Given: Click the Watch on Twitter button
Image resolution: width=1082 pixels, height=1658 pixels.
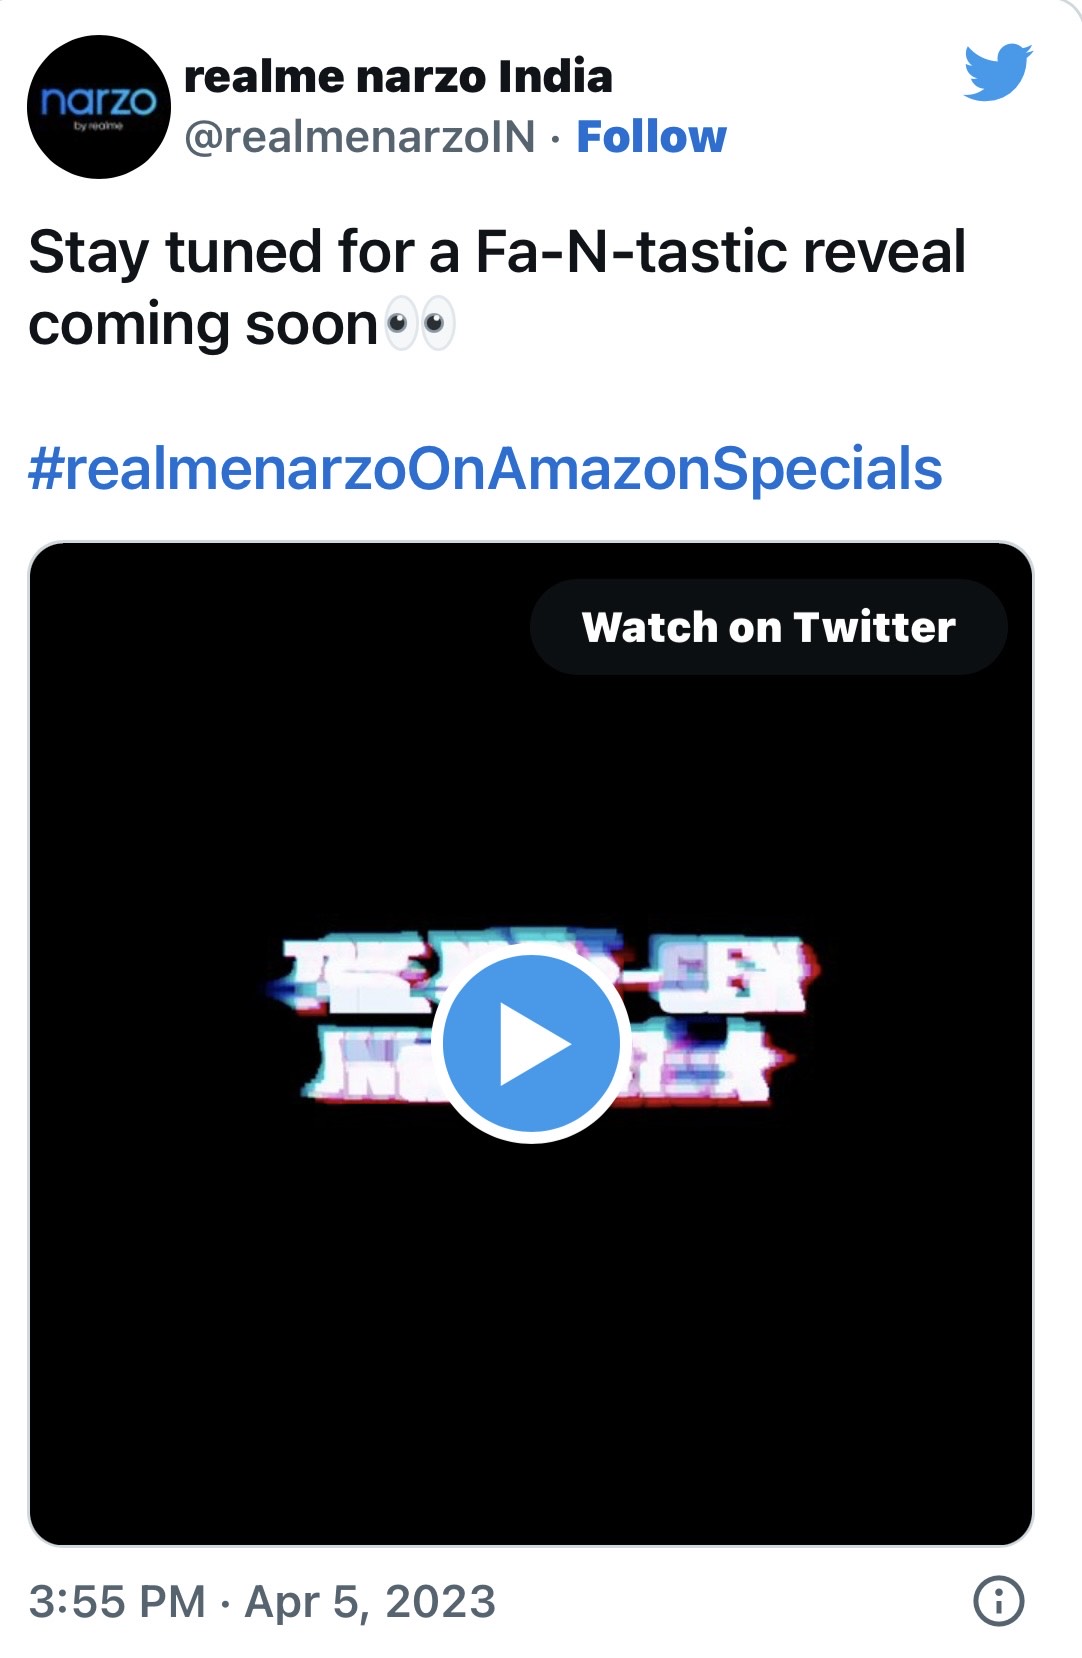Looking at the screenshot, I should (x=768, y=627).
